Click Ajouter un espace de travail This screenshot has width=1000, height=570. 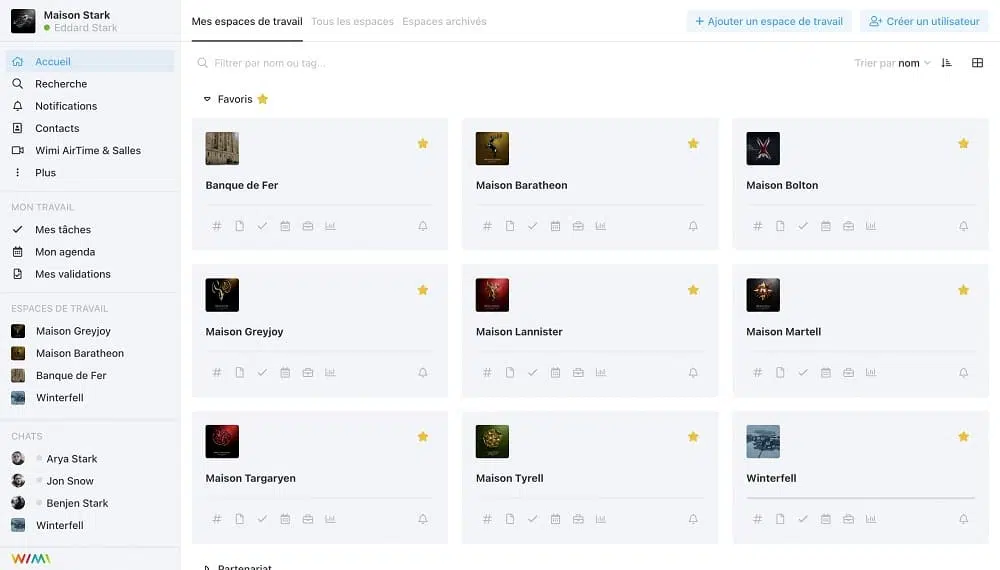click(769, 21)
